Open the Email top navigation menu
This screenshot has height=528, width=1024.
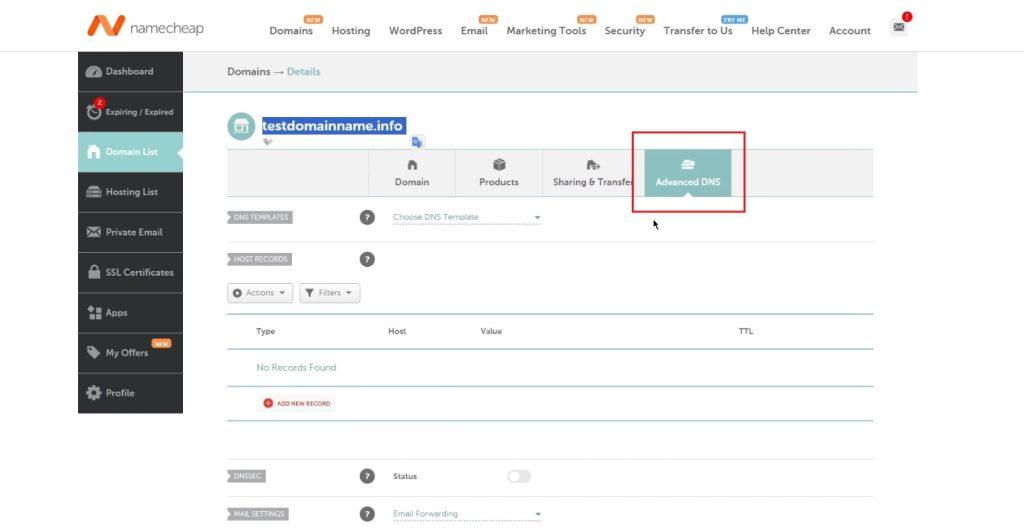[474, 31]
